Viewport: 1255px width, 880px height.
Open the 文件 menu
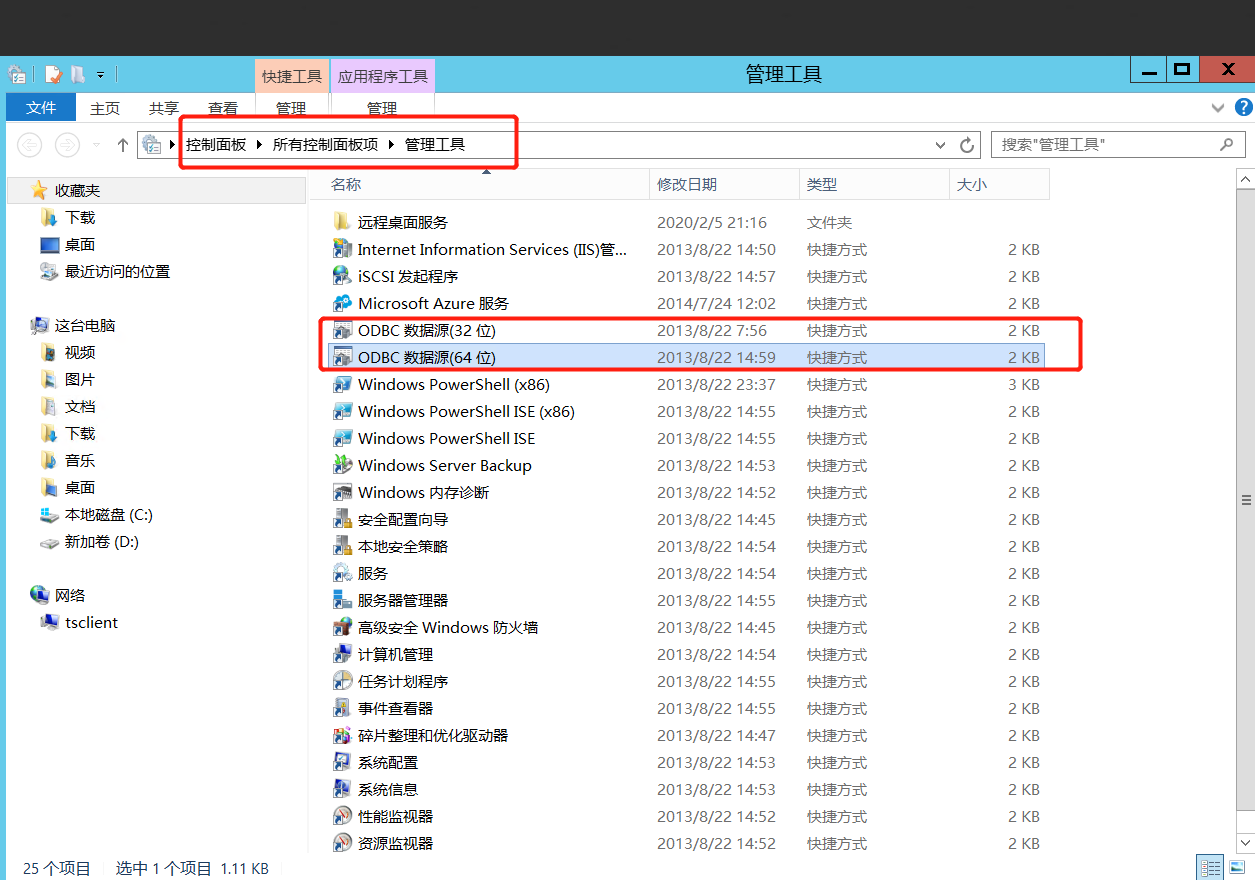click(x=40, y=107)
